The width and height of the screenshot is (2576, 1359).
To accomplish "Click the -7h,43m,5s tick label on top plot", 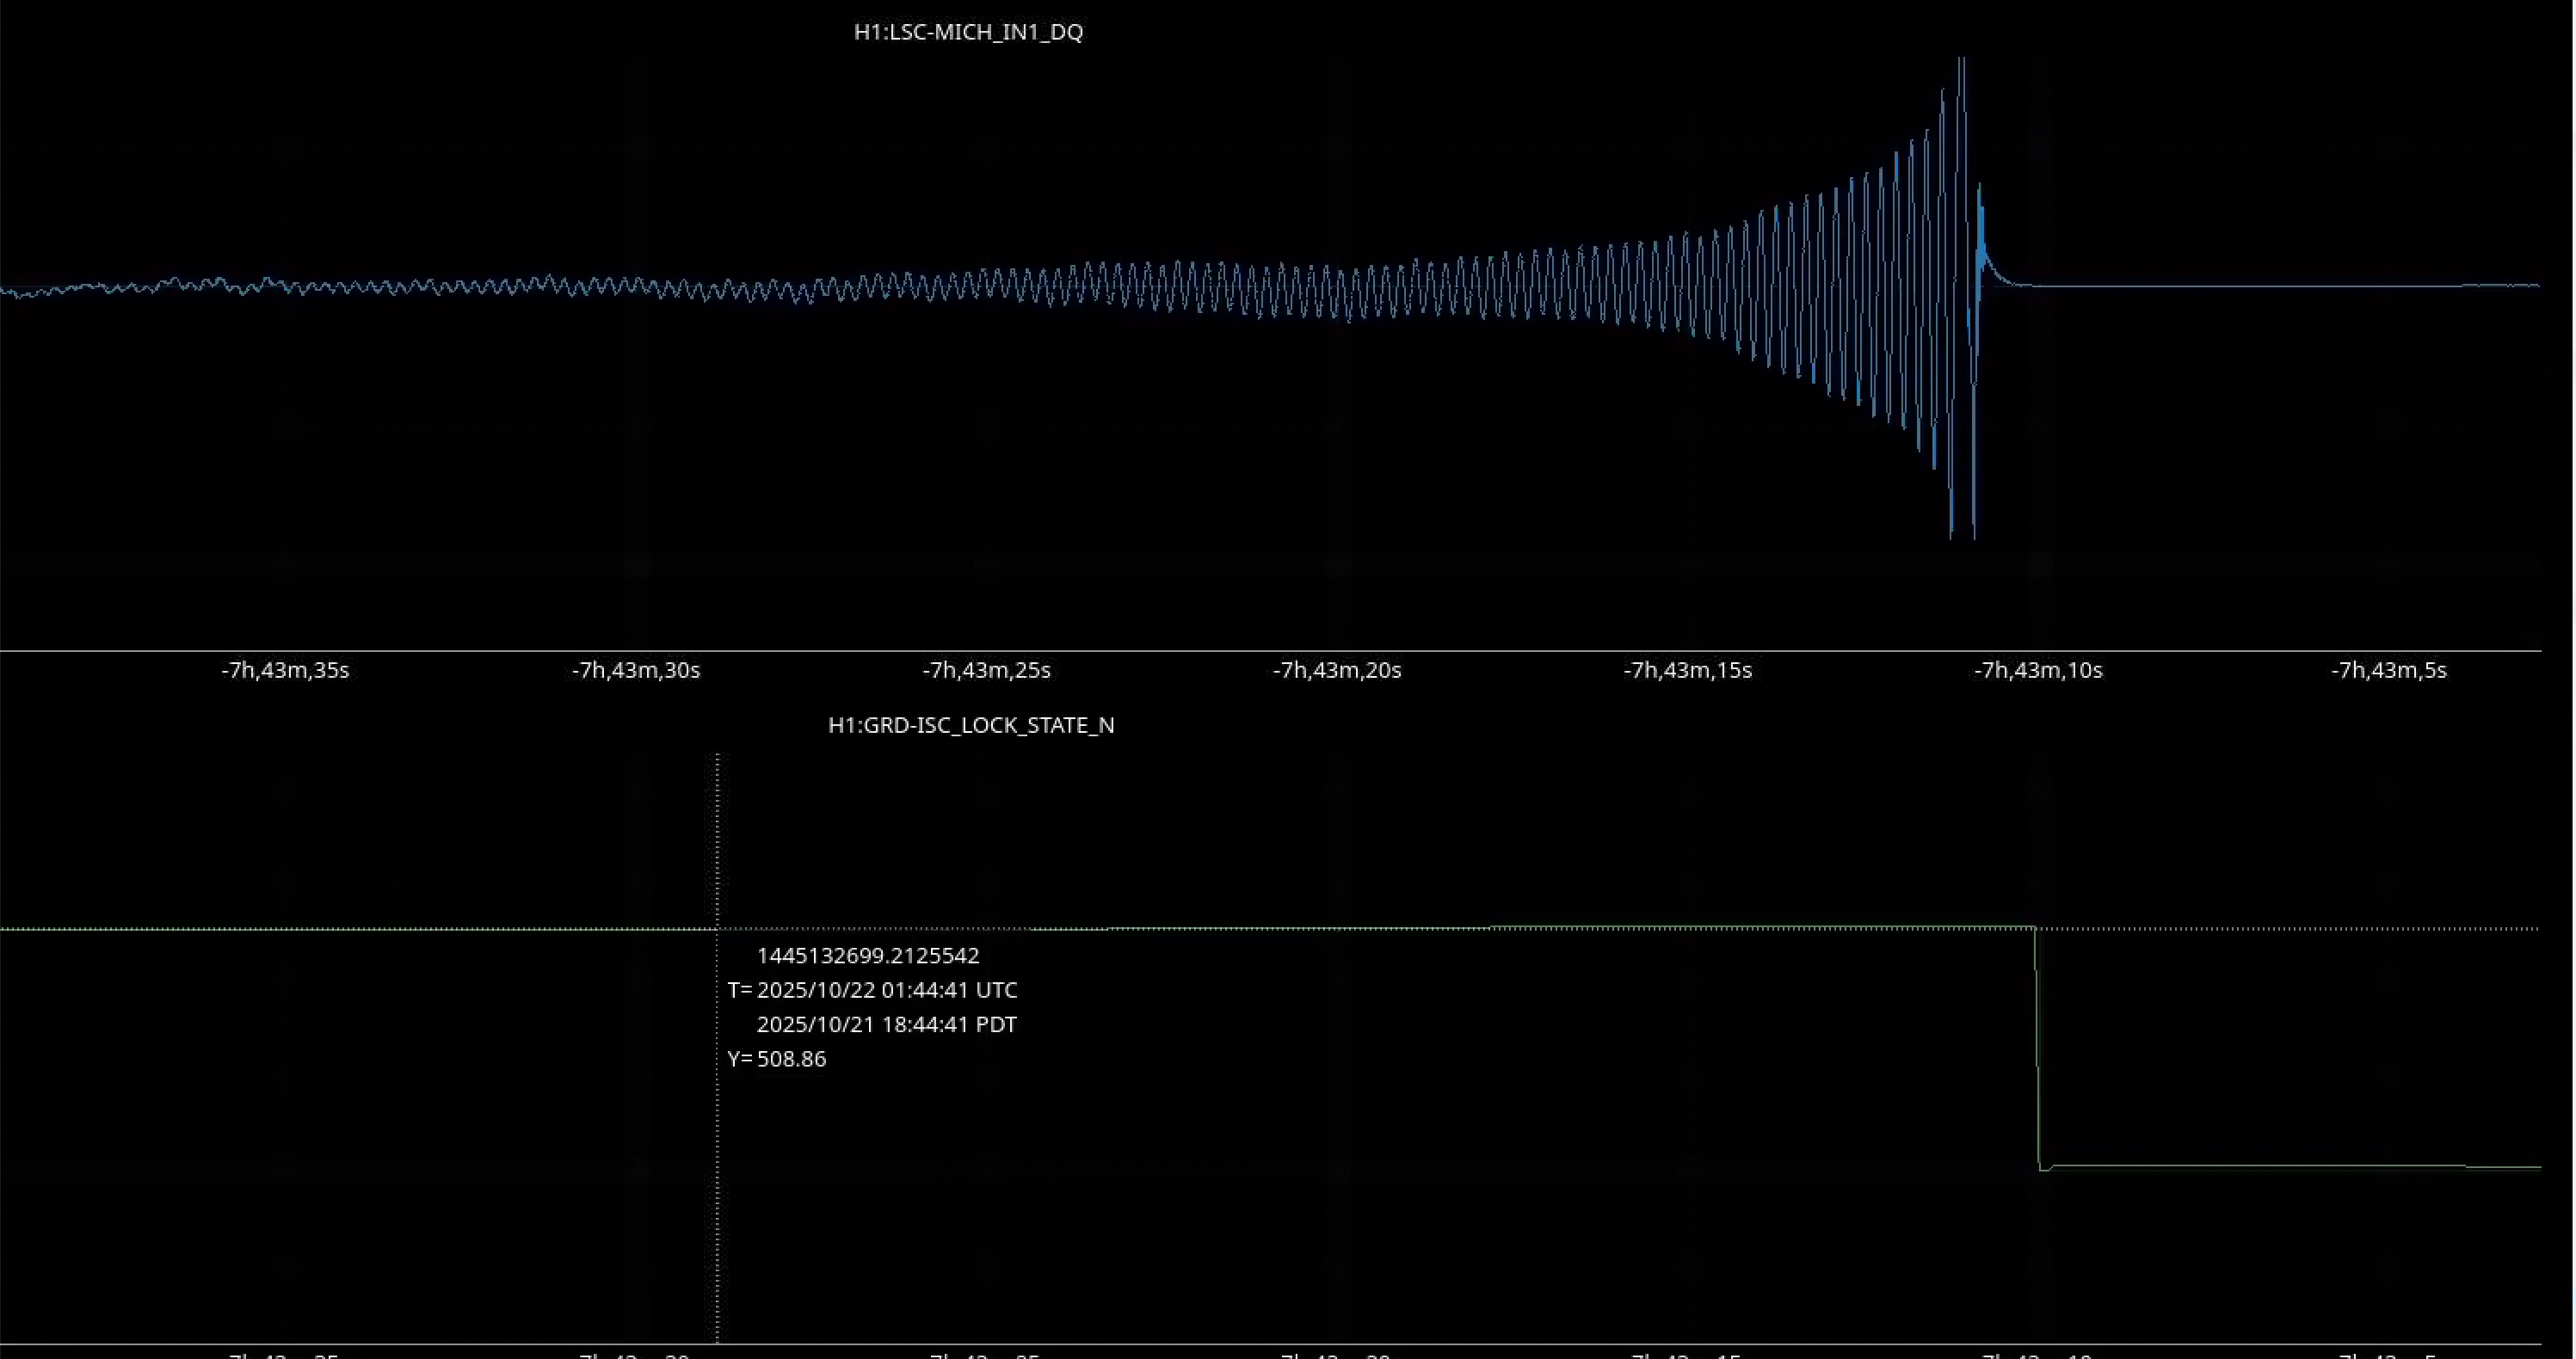I will point(2389,670).
